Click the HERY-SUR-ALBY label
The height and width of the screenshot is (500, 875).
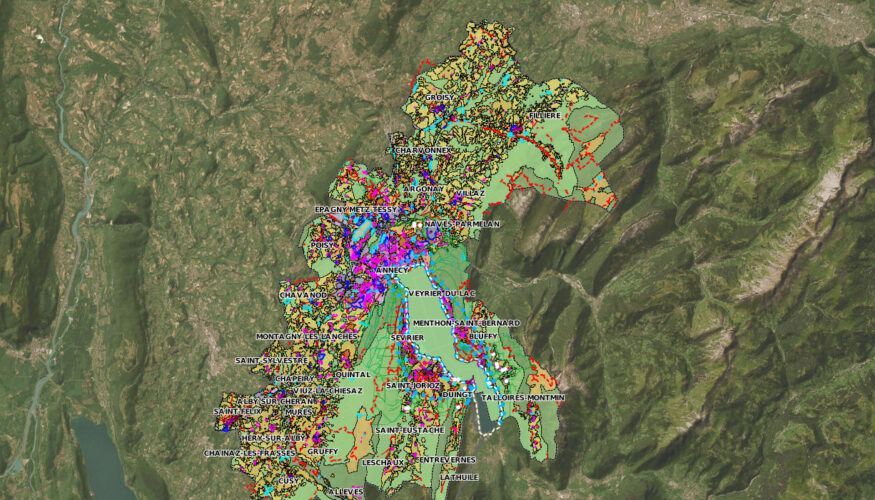point(273,439)
